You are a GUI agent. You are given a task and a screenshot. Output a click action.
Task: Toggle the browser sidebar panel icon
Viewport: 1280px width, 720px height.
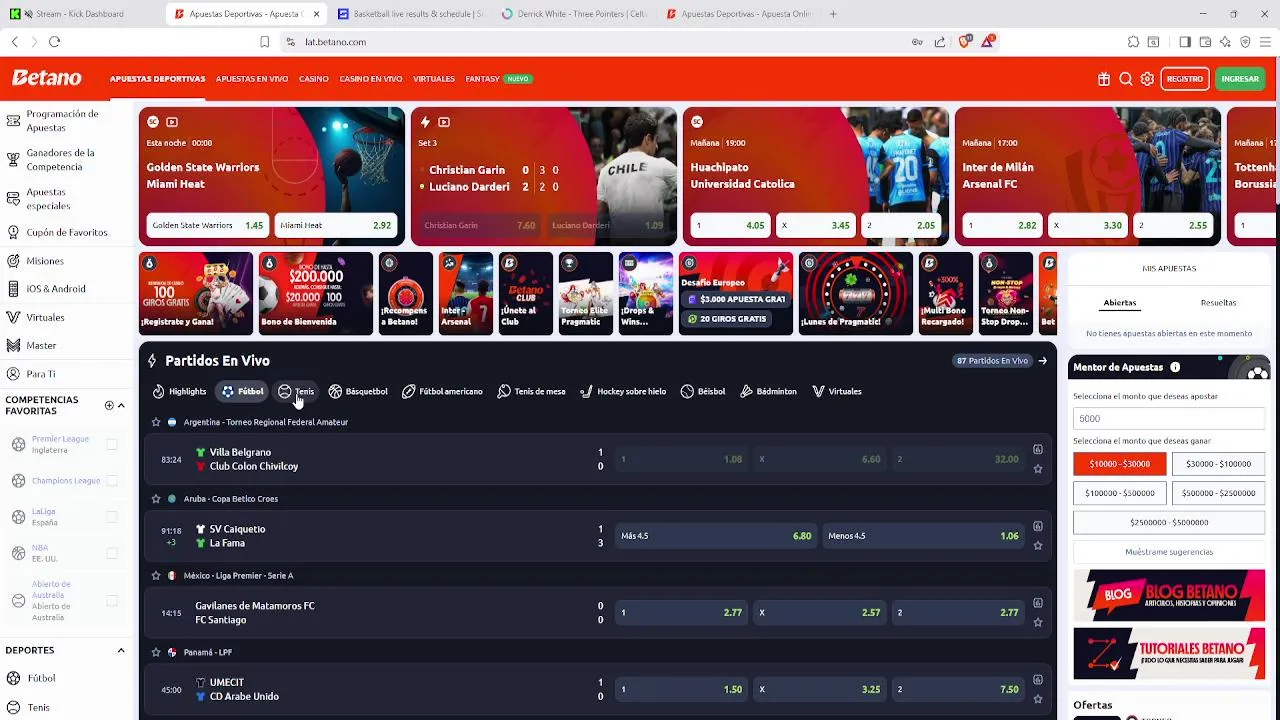point(1185,42)
